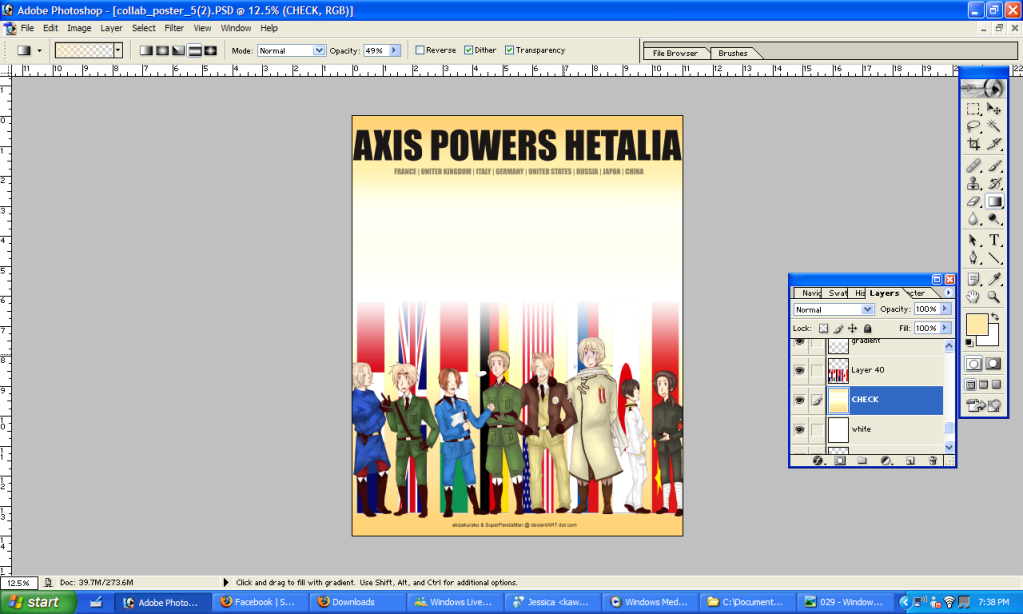Screen dimensions: 1023x614
Task: Add a layer style from Layers panel
Action: click(x=818, y=461)
